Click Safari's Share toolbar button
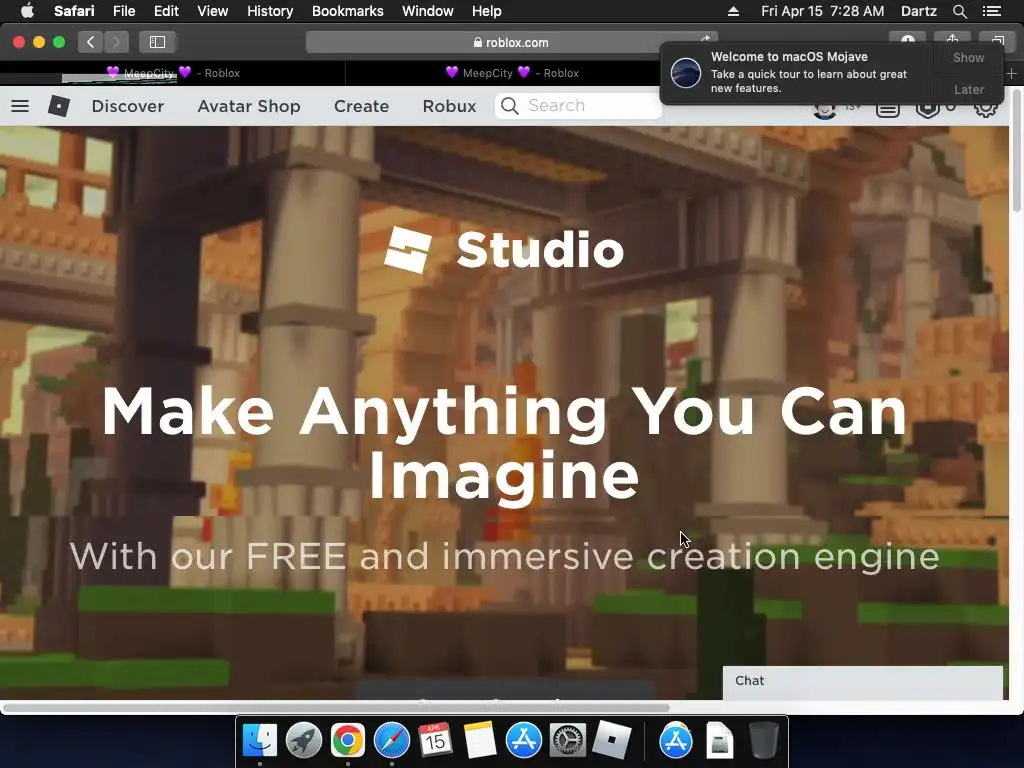The image size is (1024, 768). (x=952, y=40)
